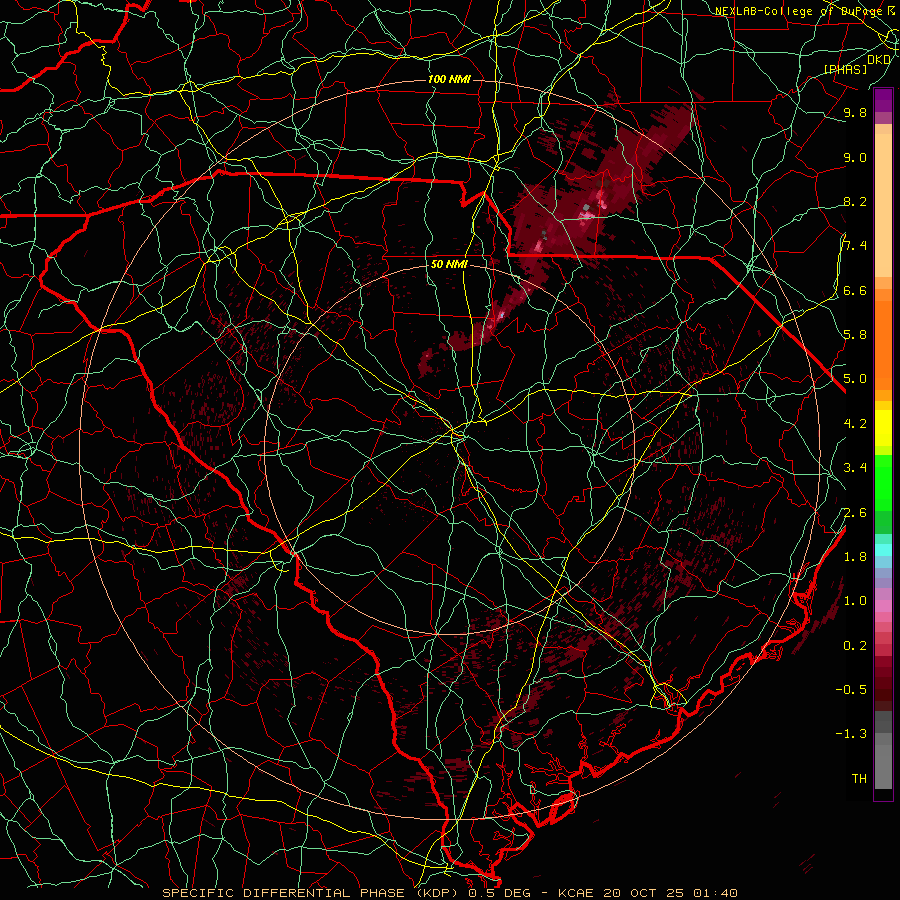Click the 1.0 color scale value
900x900 pixels.
(855, 601)
